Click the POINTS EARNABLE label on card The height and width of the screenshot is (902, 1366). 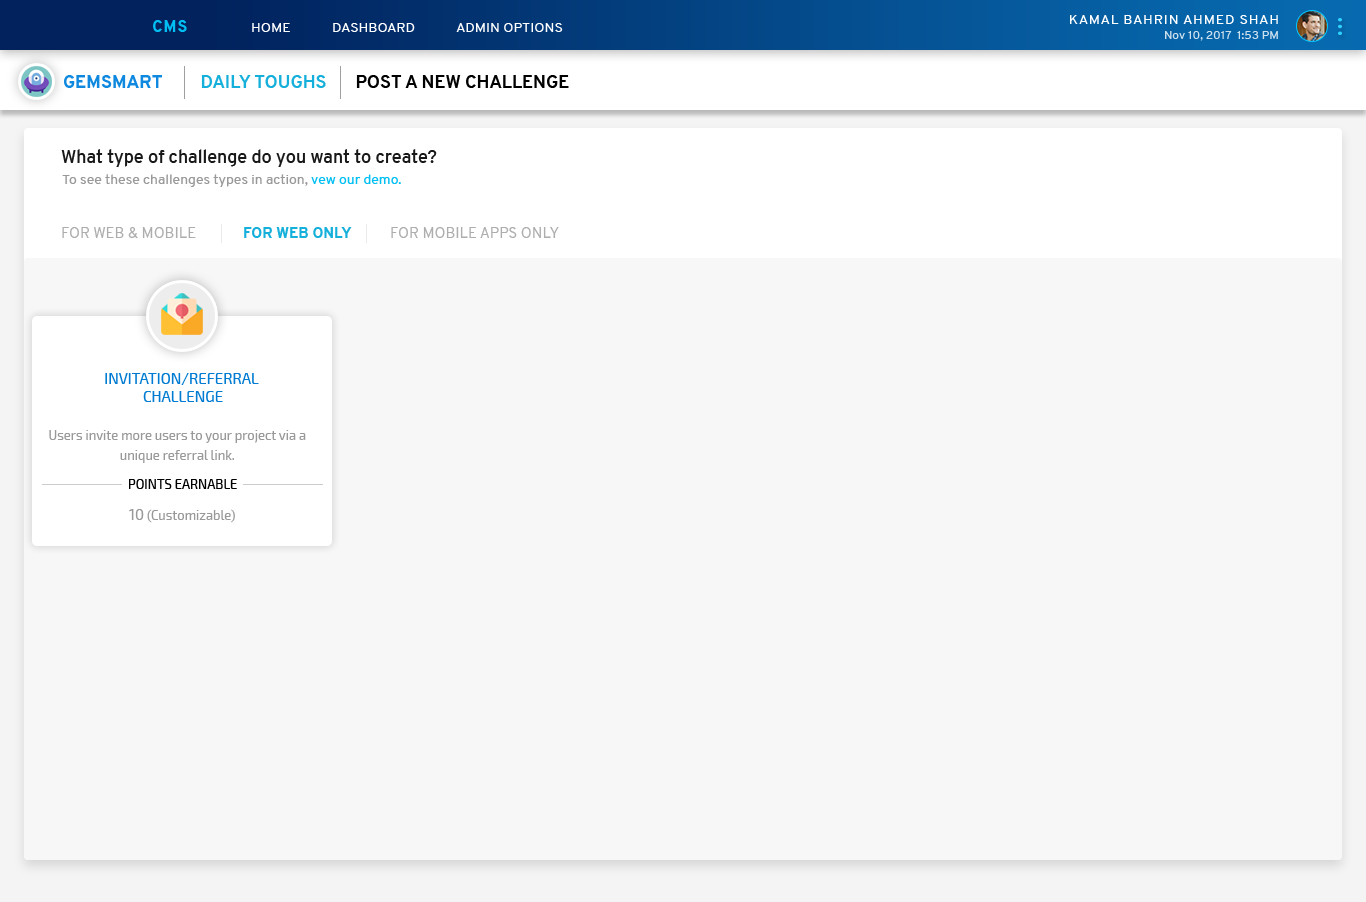tap(182, 484)
